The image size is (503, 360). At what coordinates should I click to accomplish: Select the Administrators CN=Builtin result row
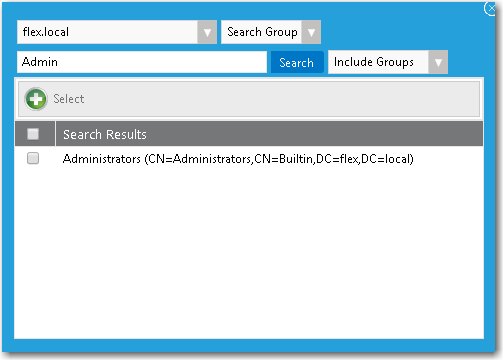(x=249, y=159)
